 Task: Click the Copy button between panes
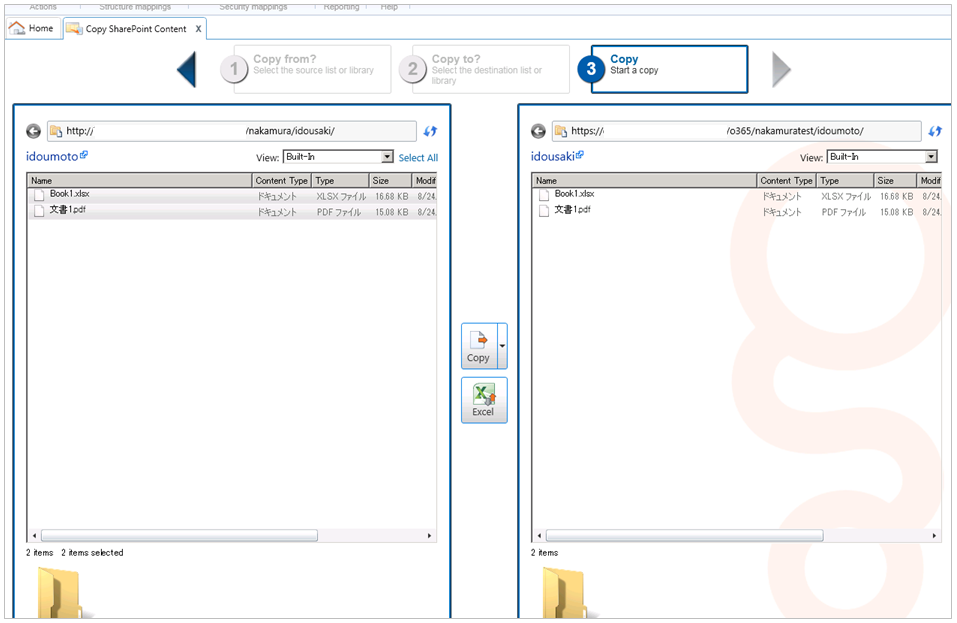[x=478, y=346]
